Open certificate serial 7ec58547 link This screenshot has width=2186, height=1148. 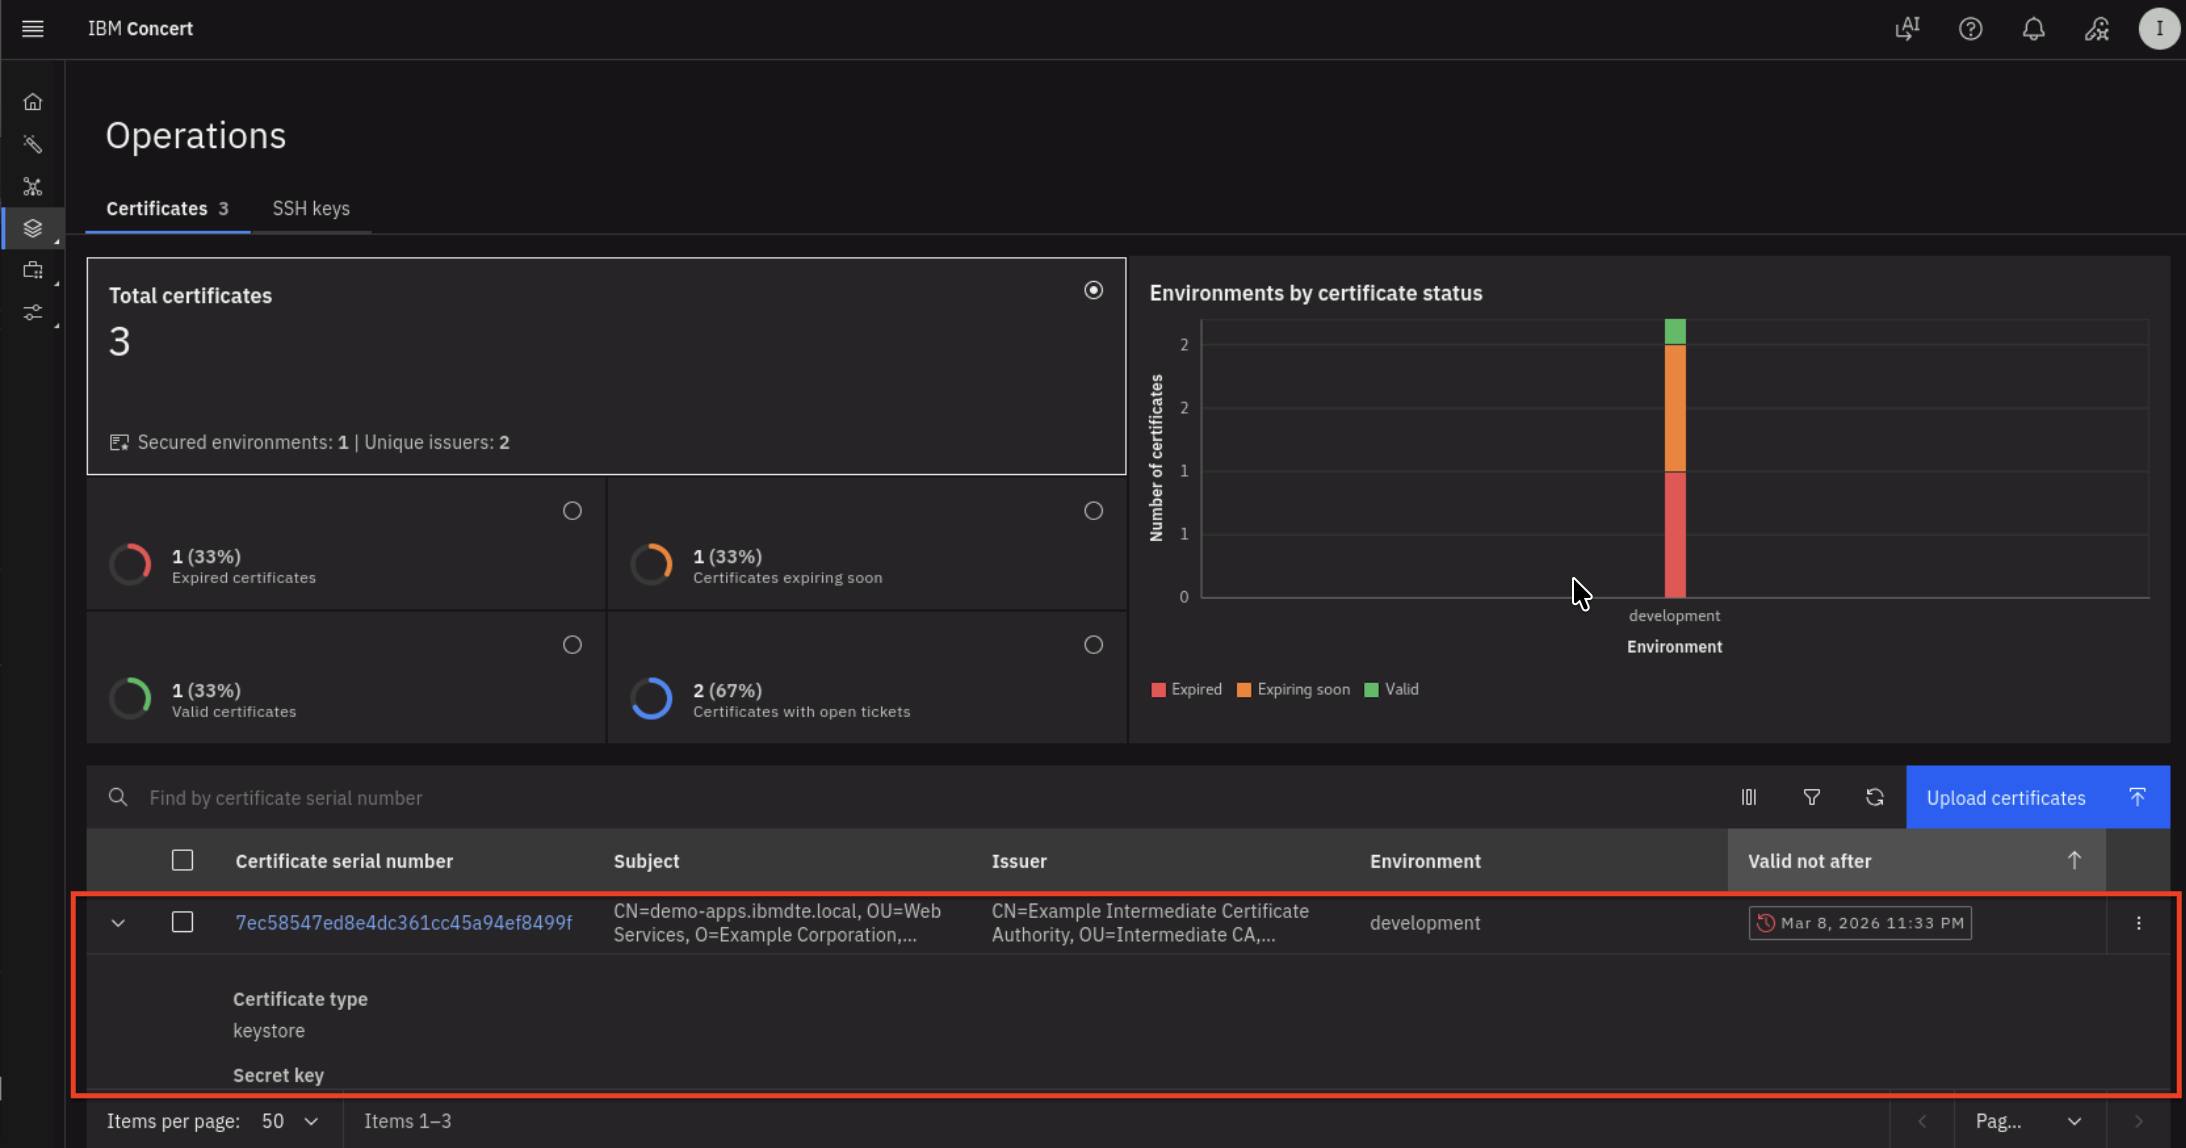point(403,923)
